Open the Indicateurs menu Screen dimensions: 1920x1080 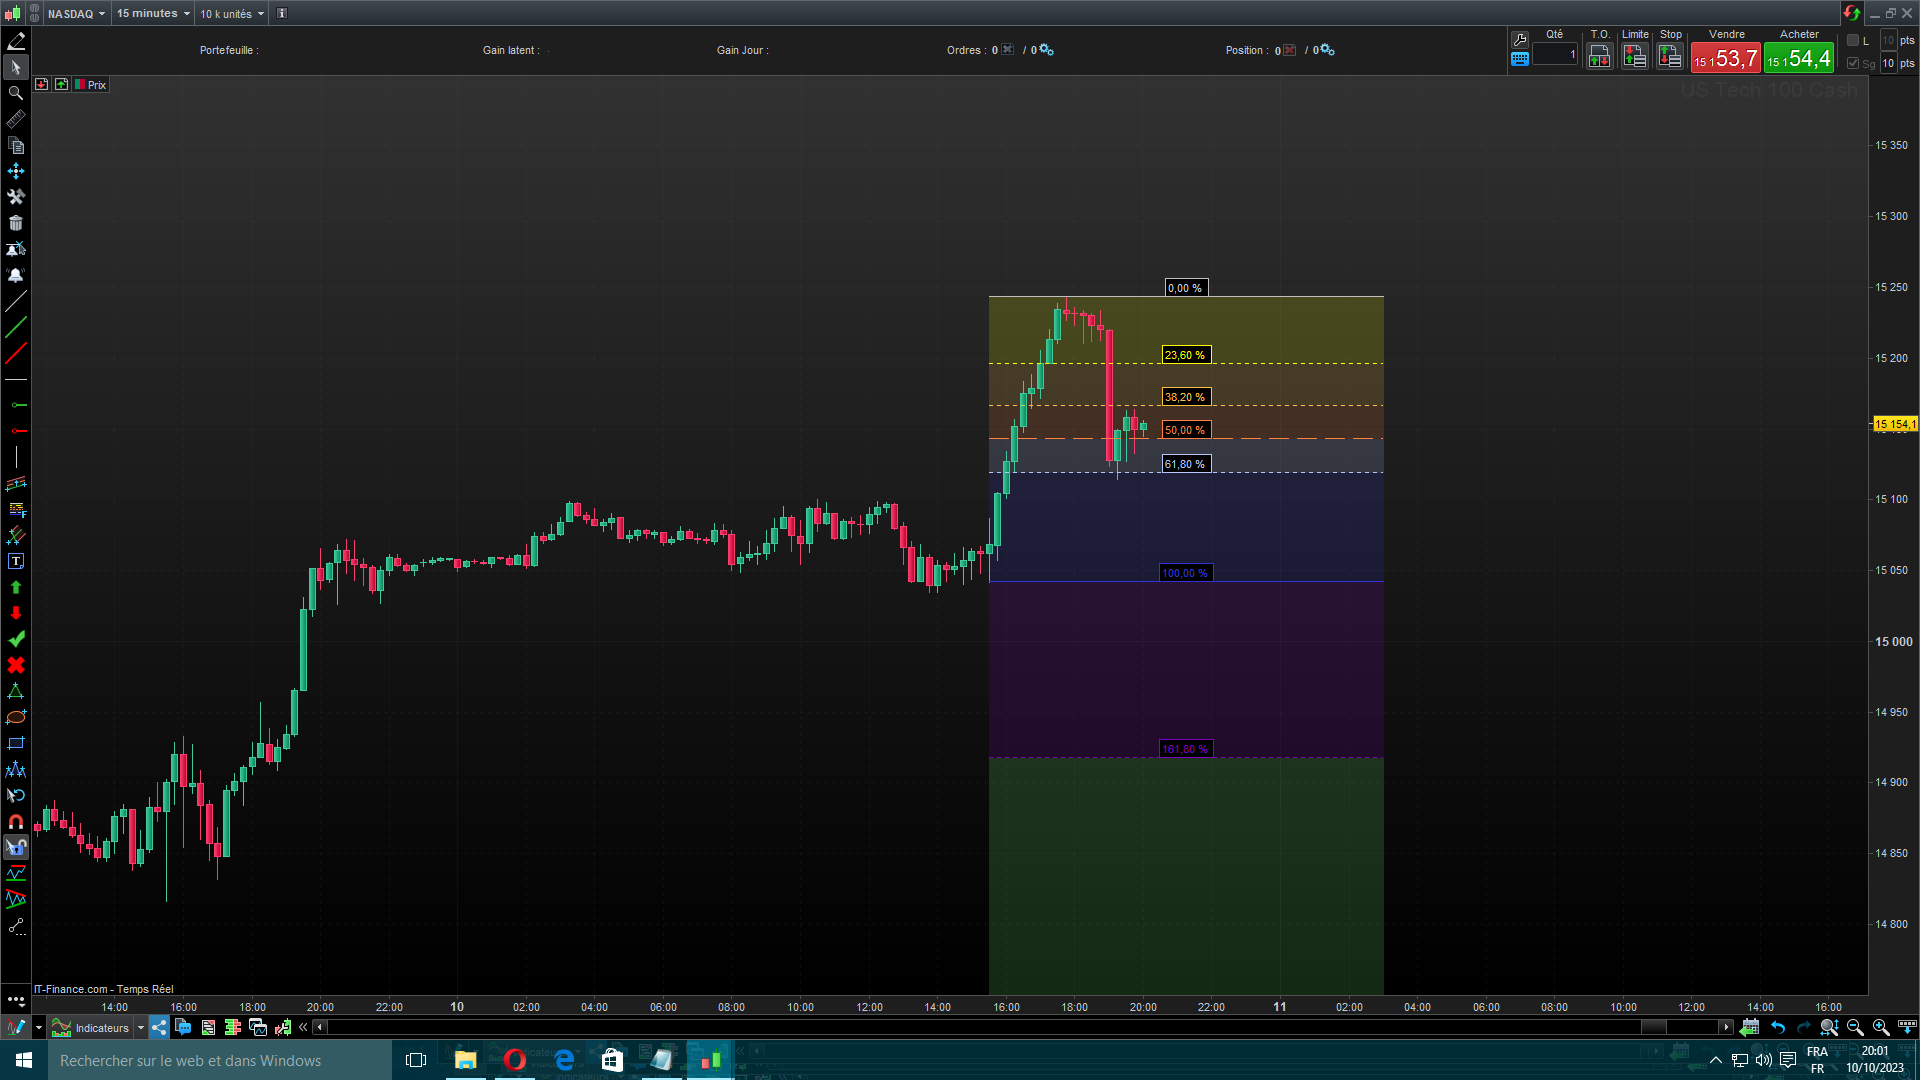pyautogui.click(x=101, y=1027)
